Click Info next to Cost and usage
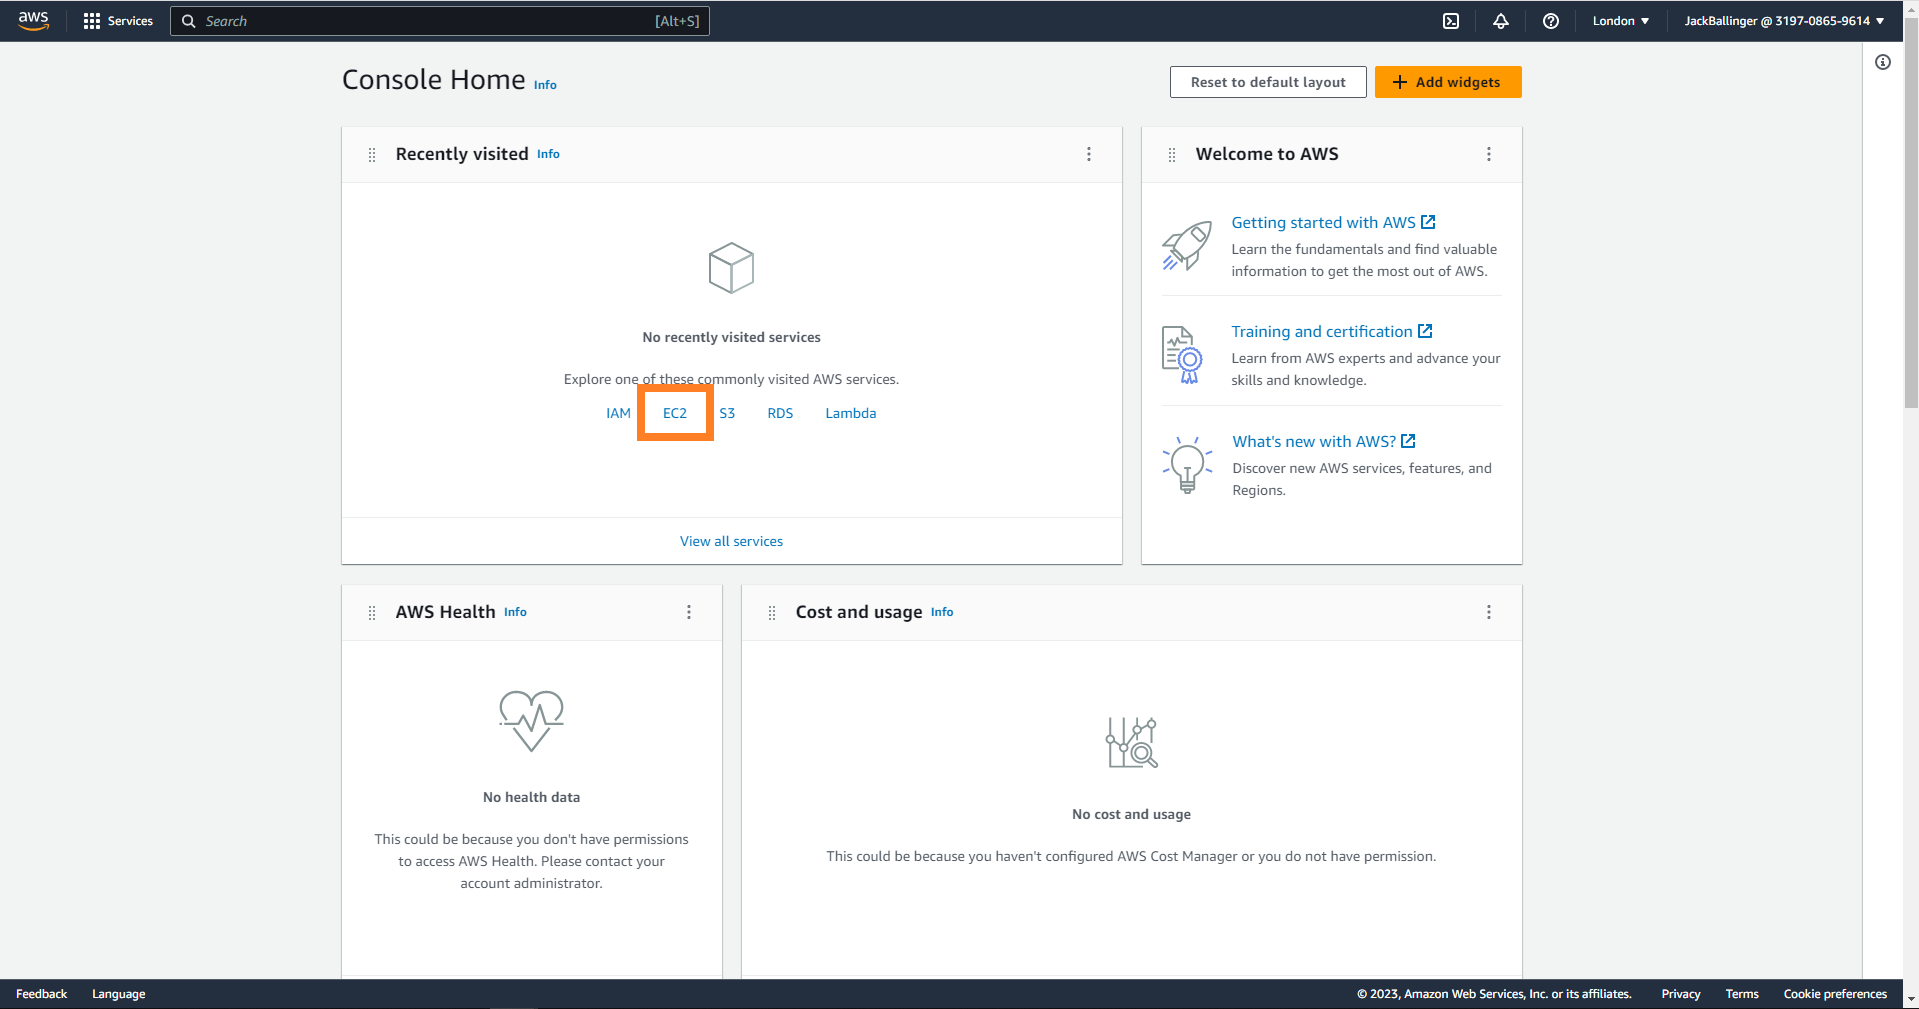The image size is (1919, 1009). (x=942, y=612)
